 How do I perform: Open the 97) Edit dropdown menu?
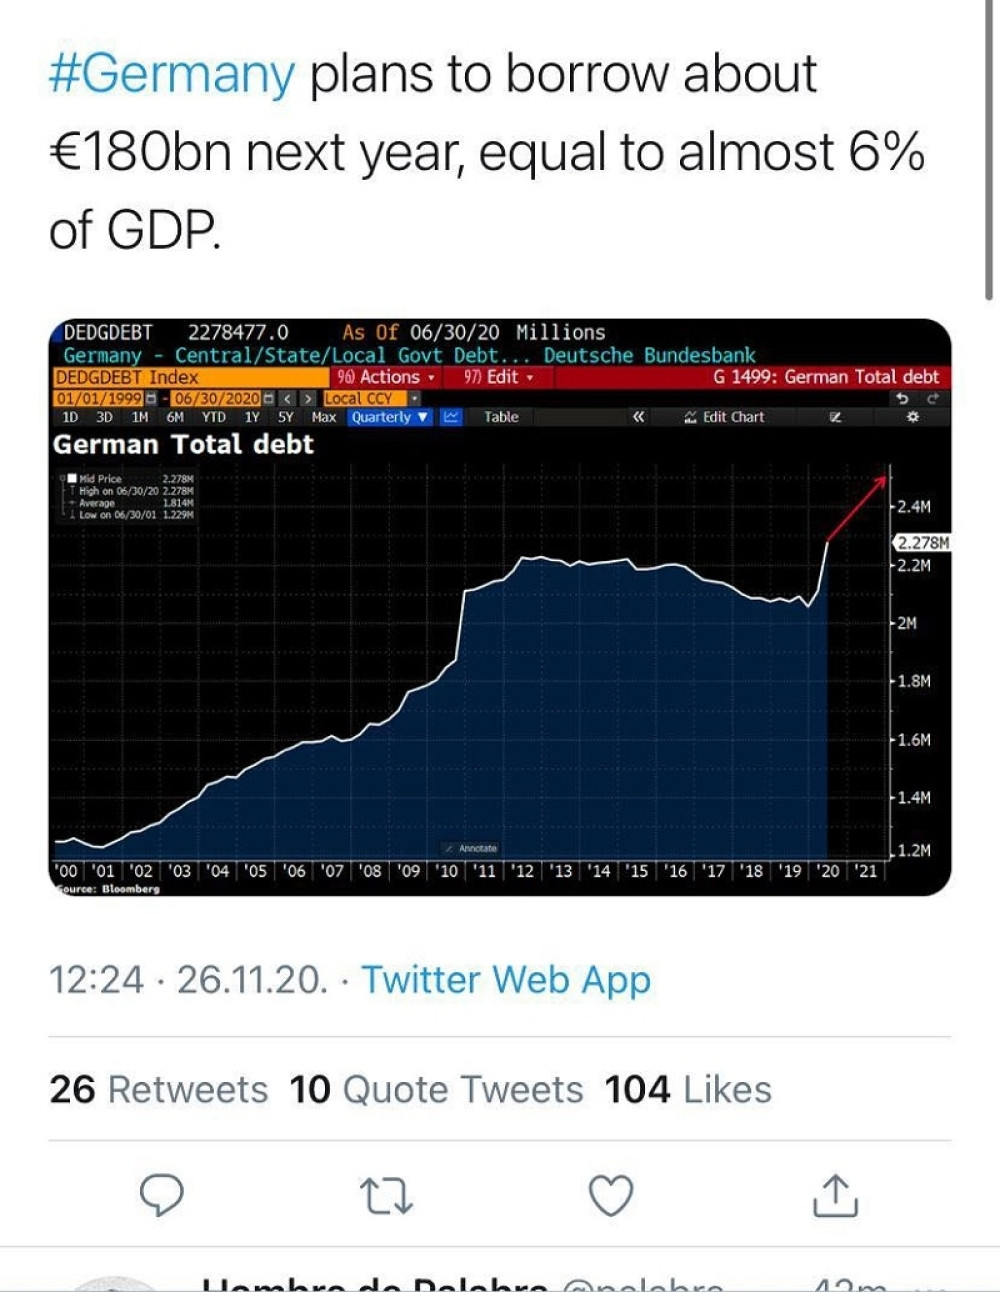[498, 377]
